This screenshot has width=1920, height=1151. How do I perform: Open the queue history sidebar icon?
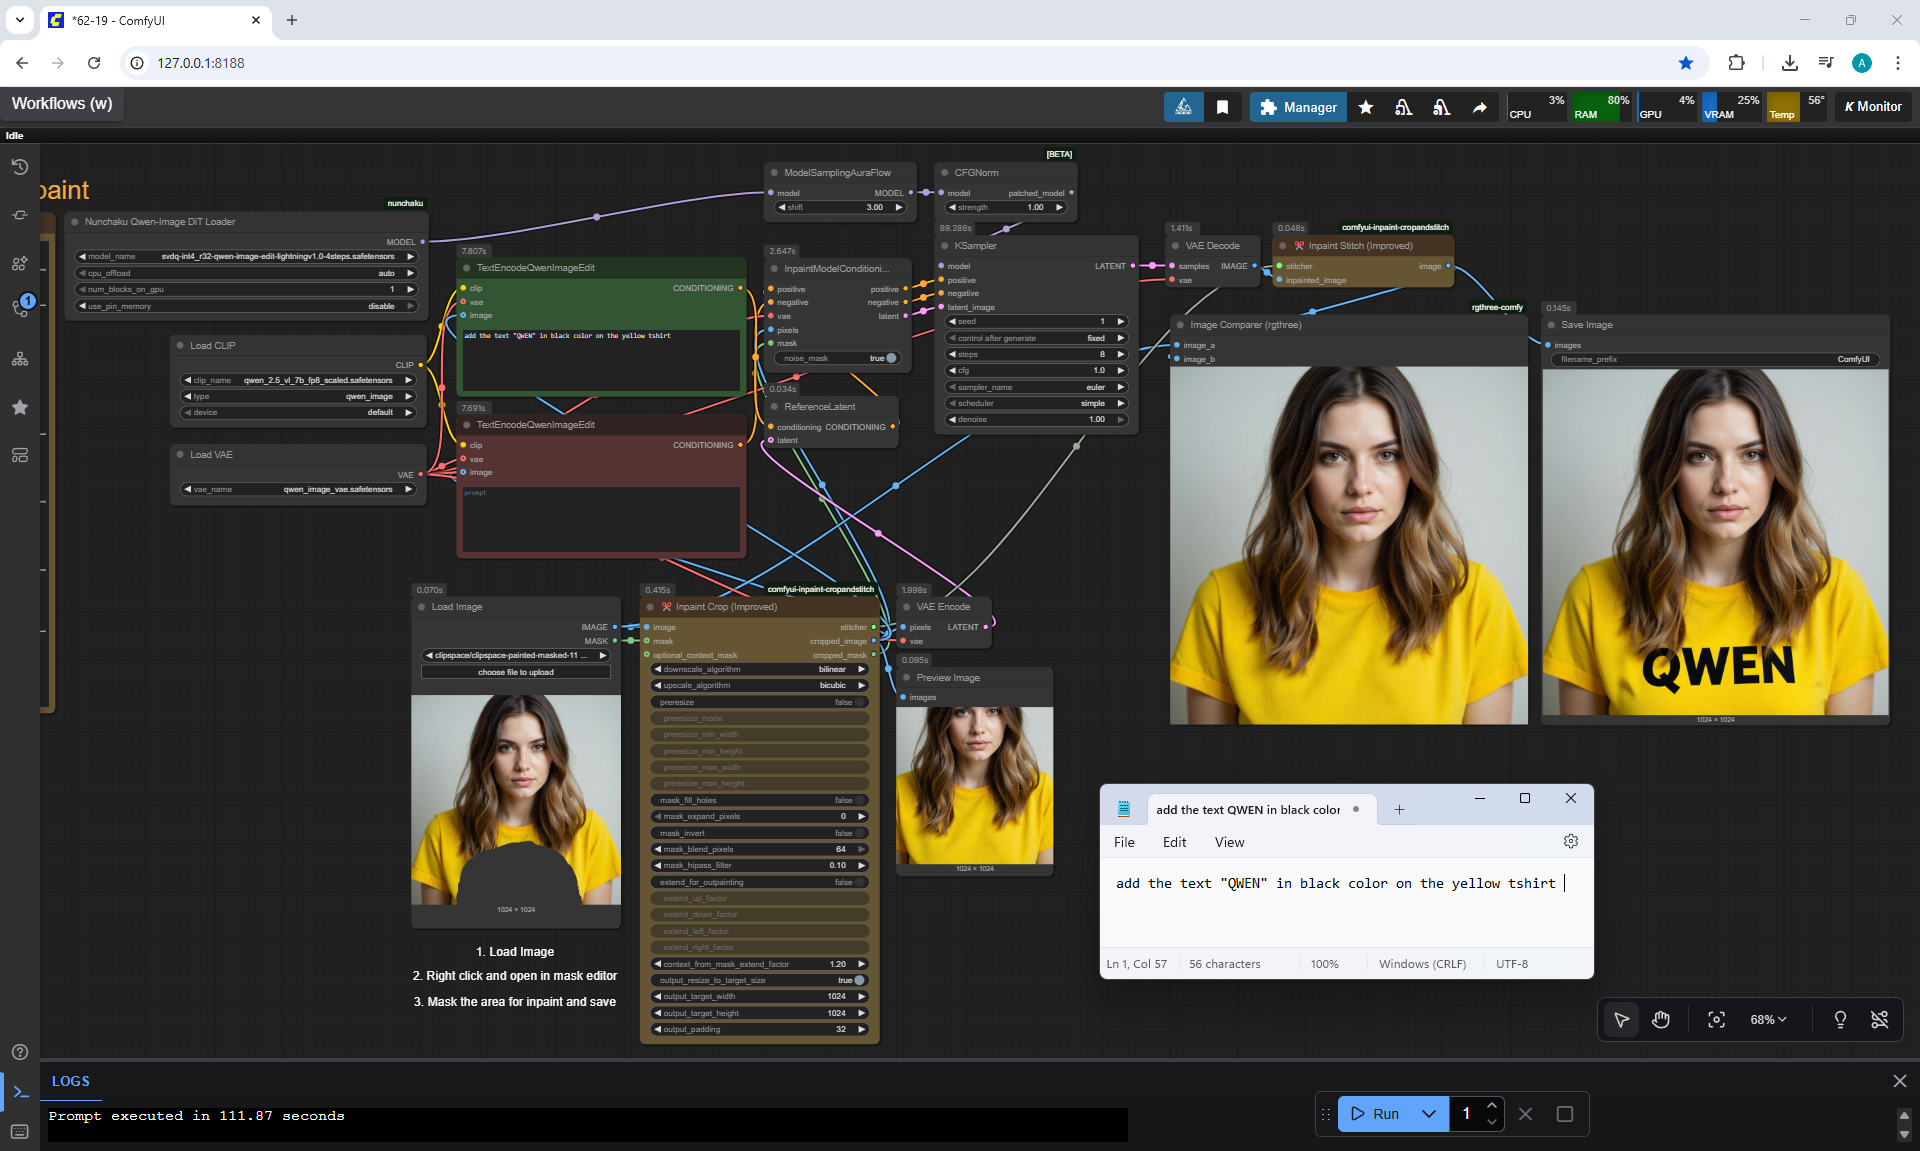pyautogui.click(x=20, y=167)
